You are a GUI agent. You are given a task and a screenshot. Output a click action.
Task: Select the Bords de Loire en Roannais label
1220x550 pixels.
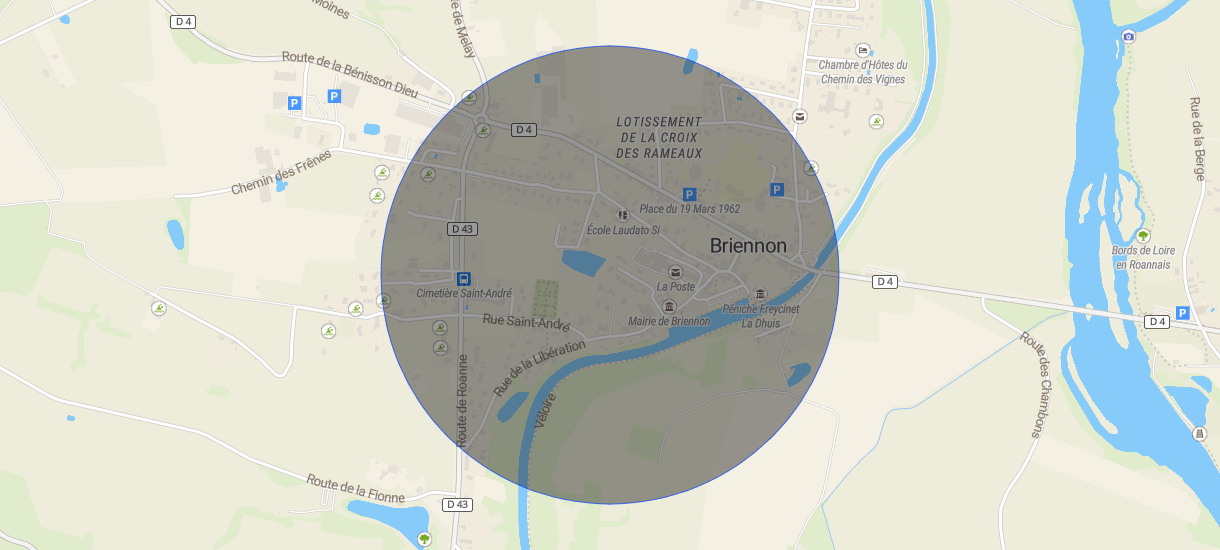pos(1142,257)
